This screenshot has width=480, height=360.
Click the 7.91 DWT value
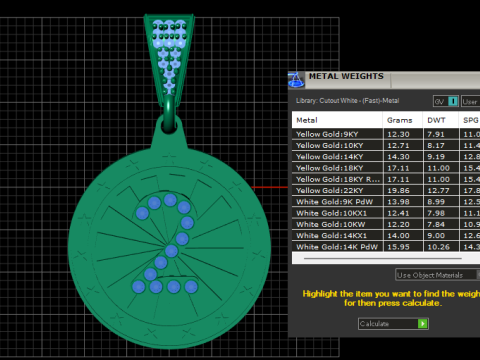[436, 134]
